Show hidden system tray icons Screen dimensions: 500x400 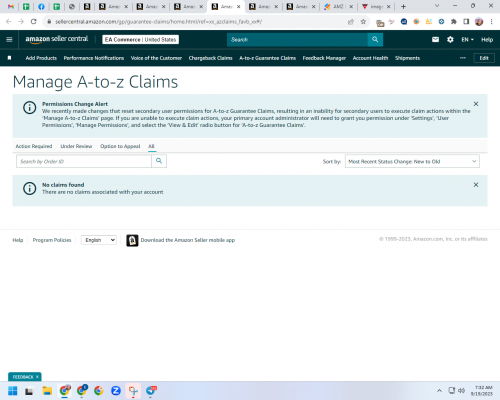(x=439, y=390)
